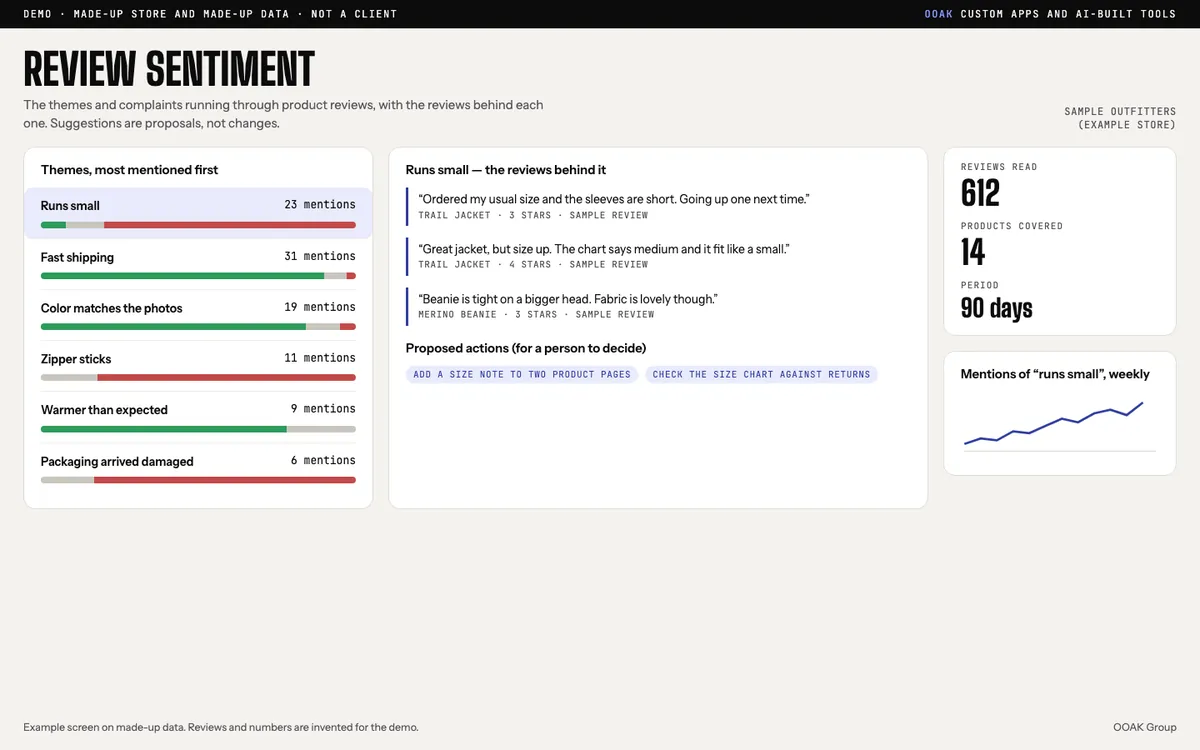The width and height of the screenshot is (1200, 750).
Task: Click the Merino Beanie 3 stars label
Action: (536, 314)
